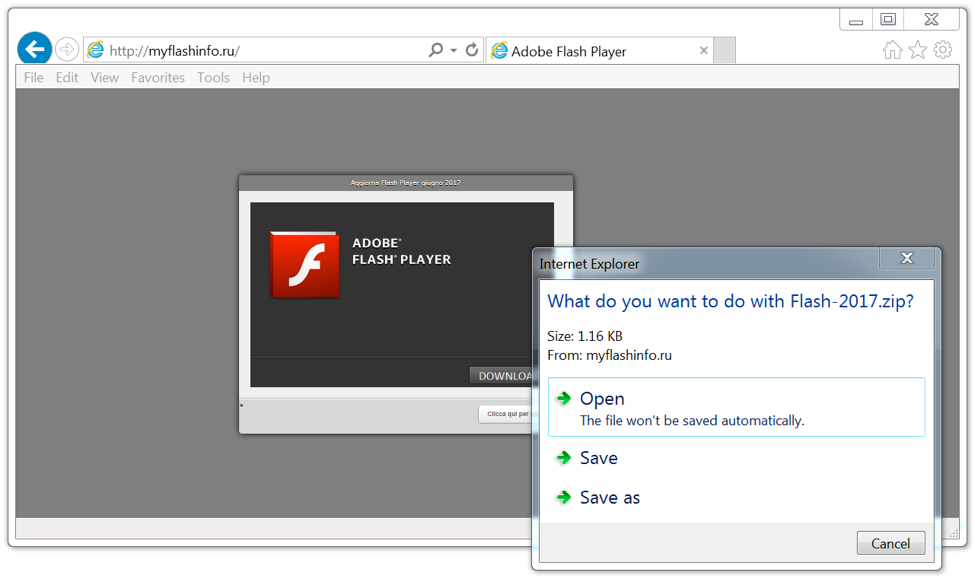
Task: Click the 'Size: 1.16 KB' text
Action: [x=585, y=336]
